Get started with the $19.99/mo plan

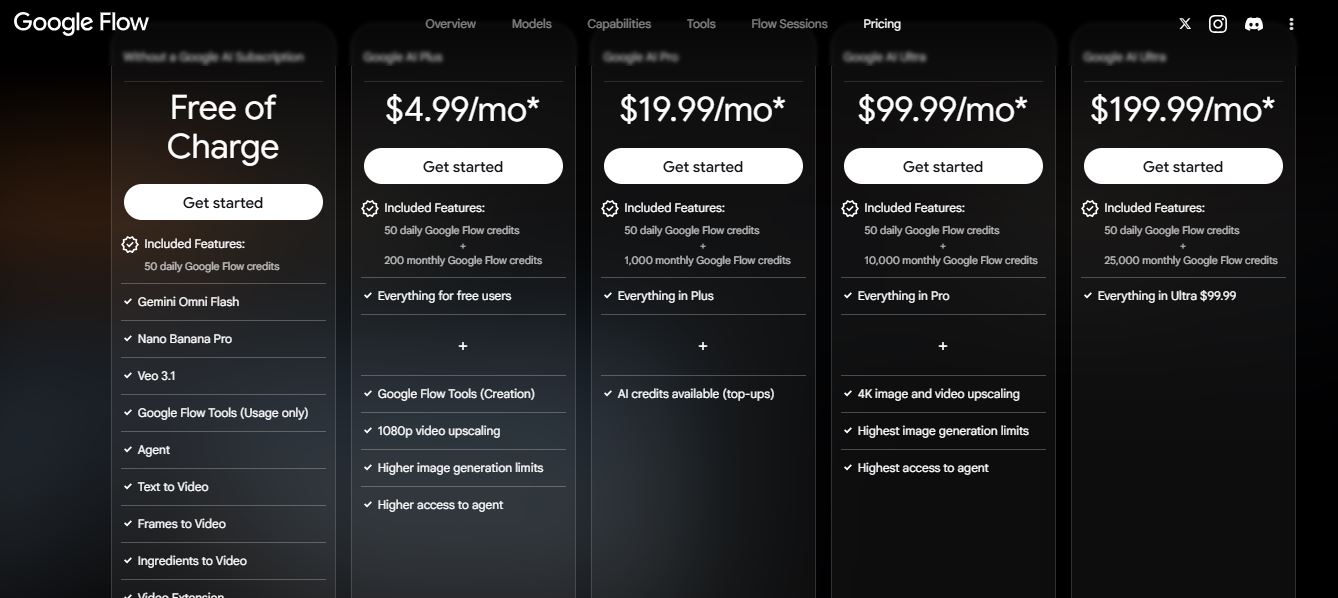coord(703,166)
